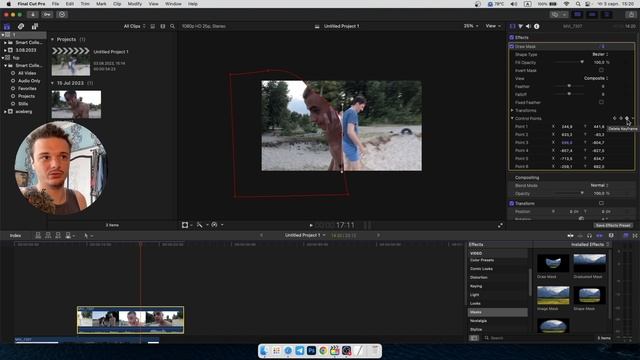The width and height of the screenshot is (640, 360).
Task: Open the Shape Type Bezier dropdown
Action: pyautogui.click(x=600, y=54)
